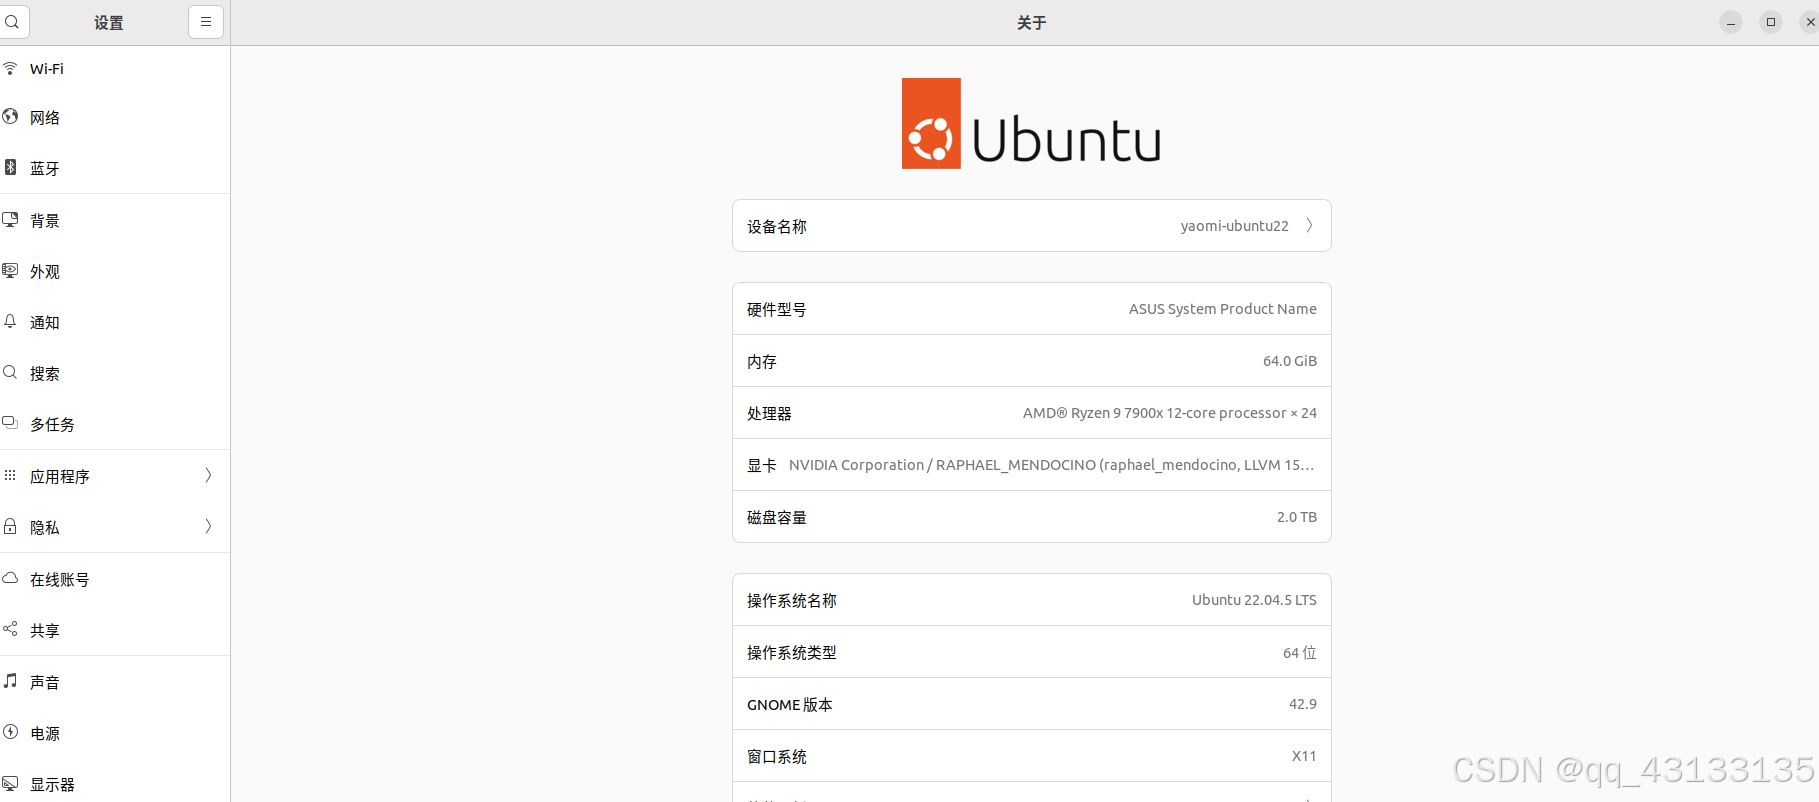This screenshot has height=802, width=1819.
Task: Open the 搜索 settings panel
Action: pyautogui.click(x=115, y=374)
